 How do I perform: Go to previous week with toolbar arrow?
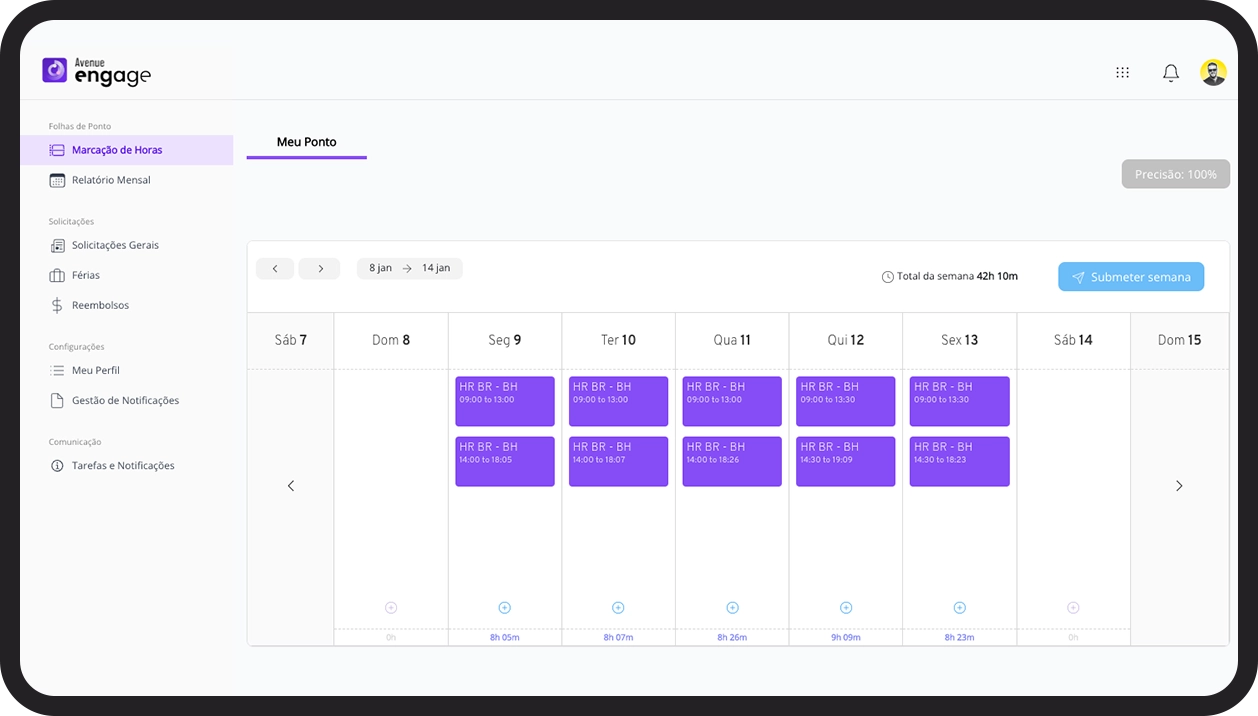pos(275,268)
